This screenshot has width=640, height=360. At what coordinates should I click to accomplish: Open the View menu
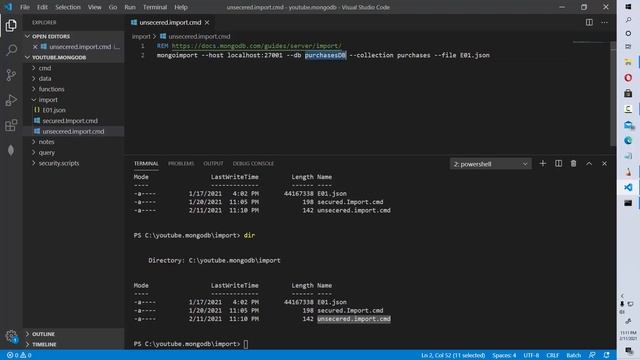click(94, 7)
